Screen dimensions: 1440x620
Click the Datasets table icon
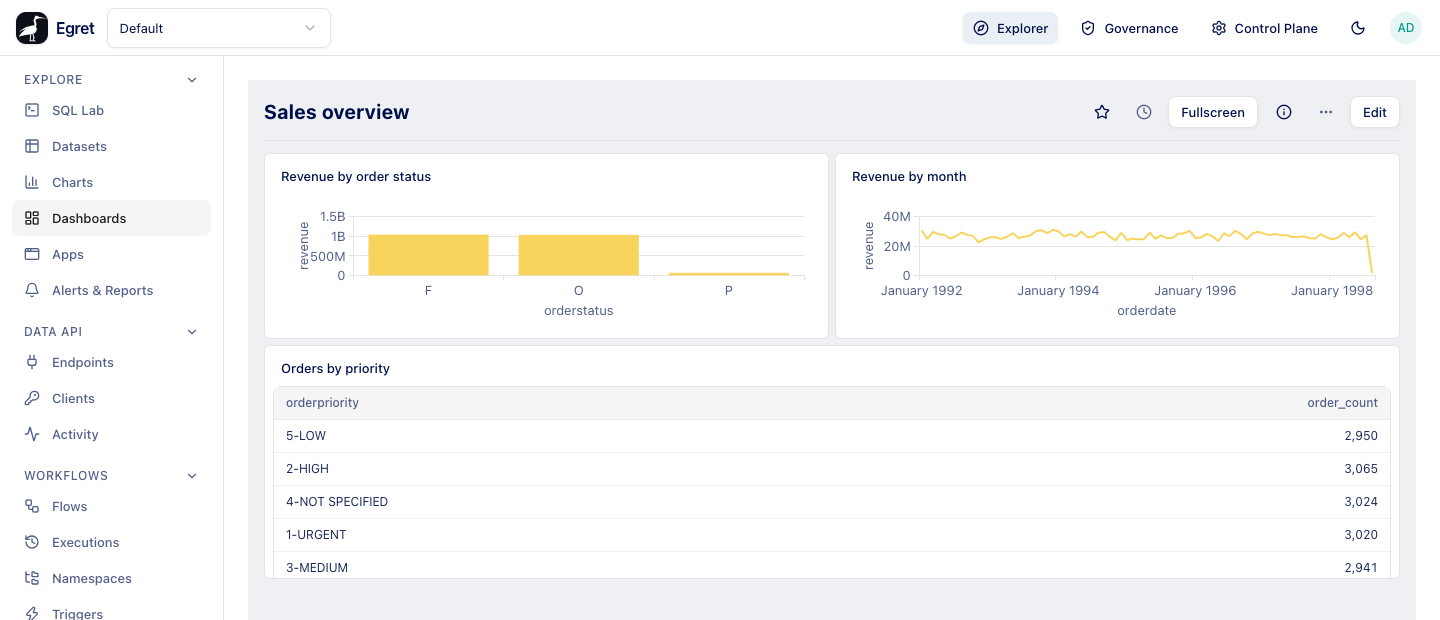point(32,146)
